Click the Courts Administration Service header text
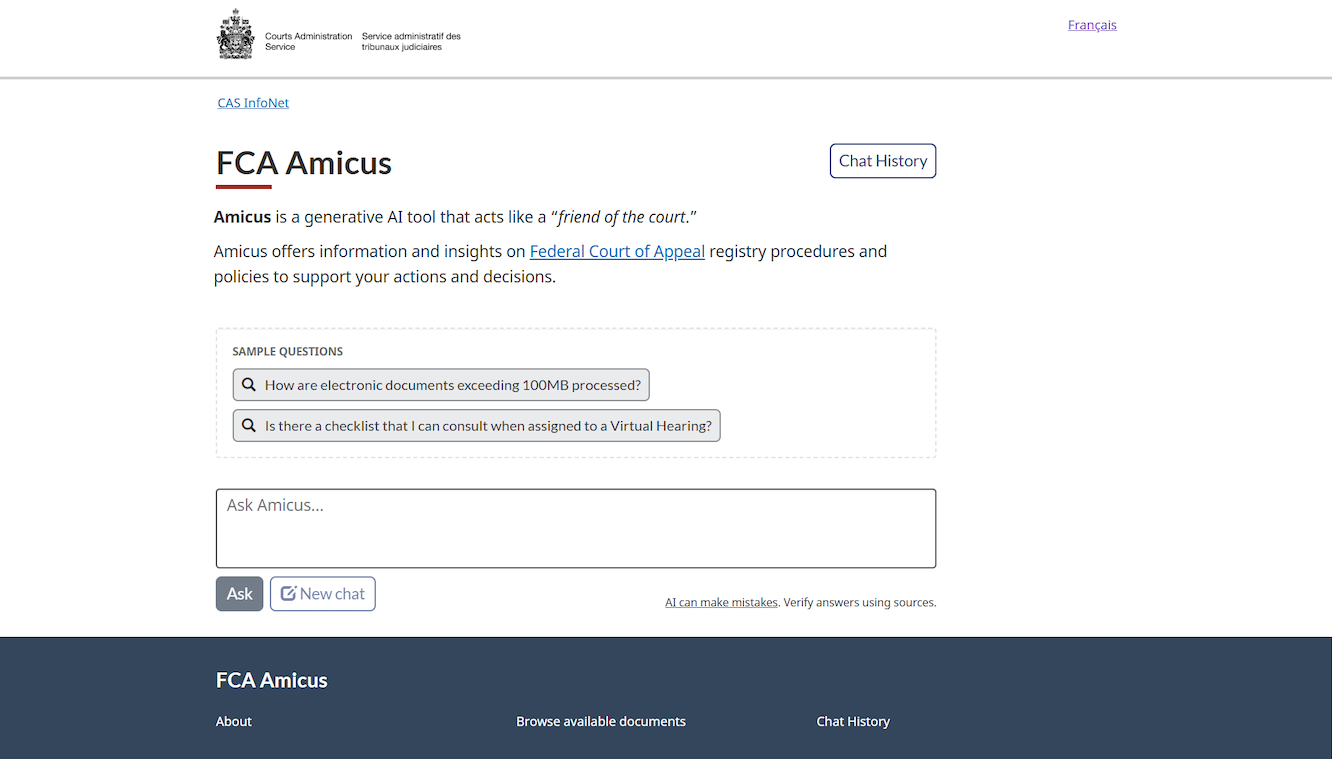Viewport: 1332px width, 759px height. click(x=308, y=41)
